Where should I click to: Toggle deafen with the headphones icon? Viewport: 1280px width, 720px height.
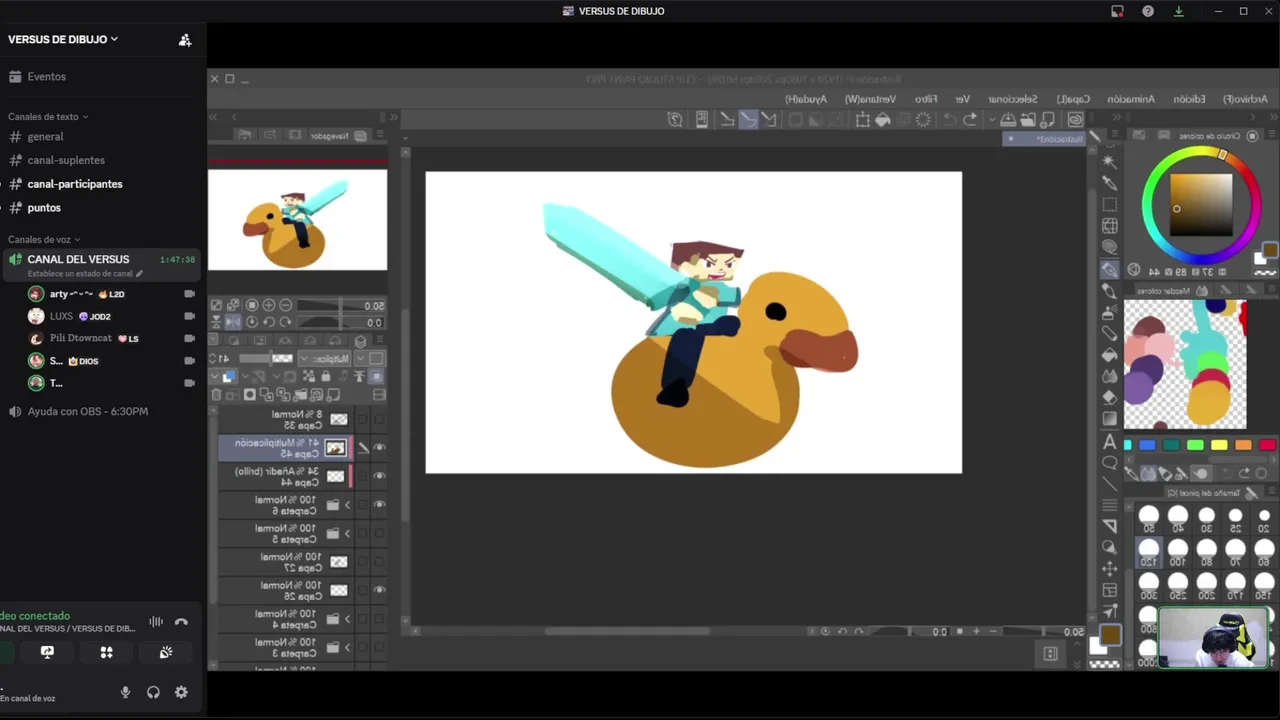[x=153, y=692]
